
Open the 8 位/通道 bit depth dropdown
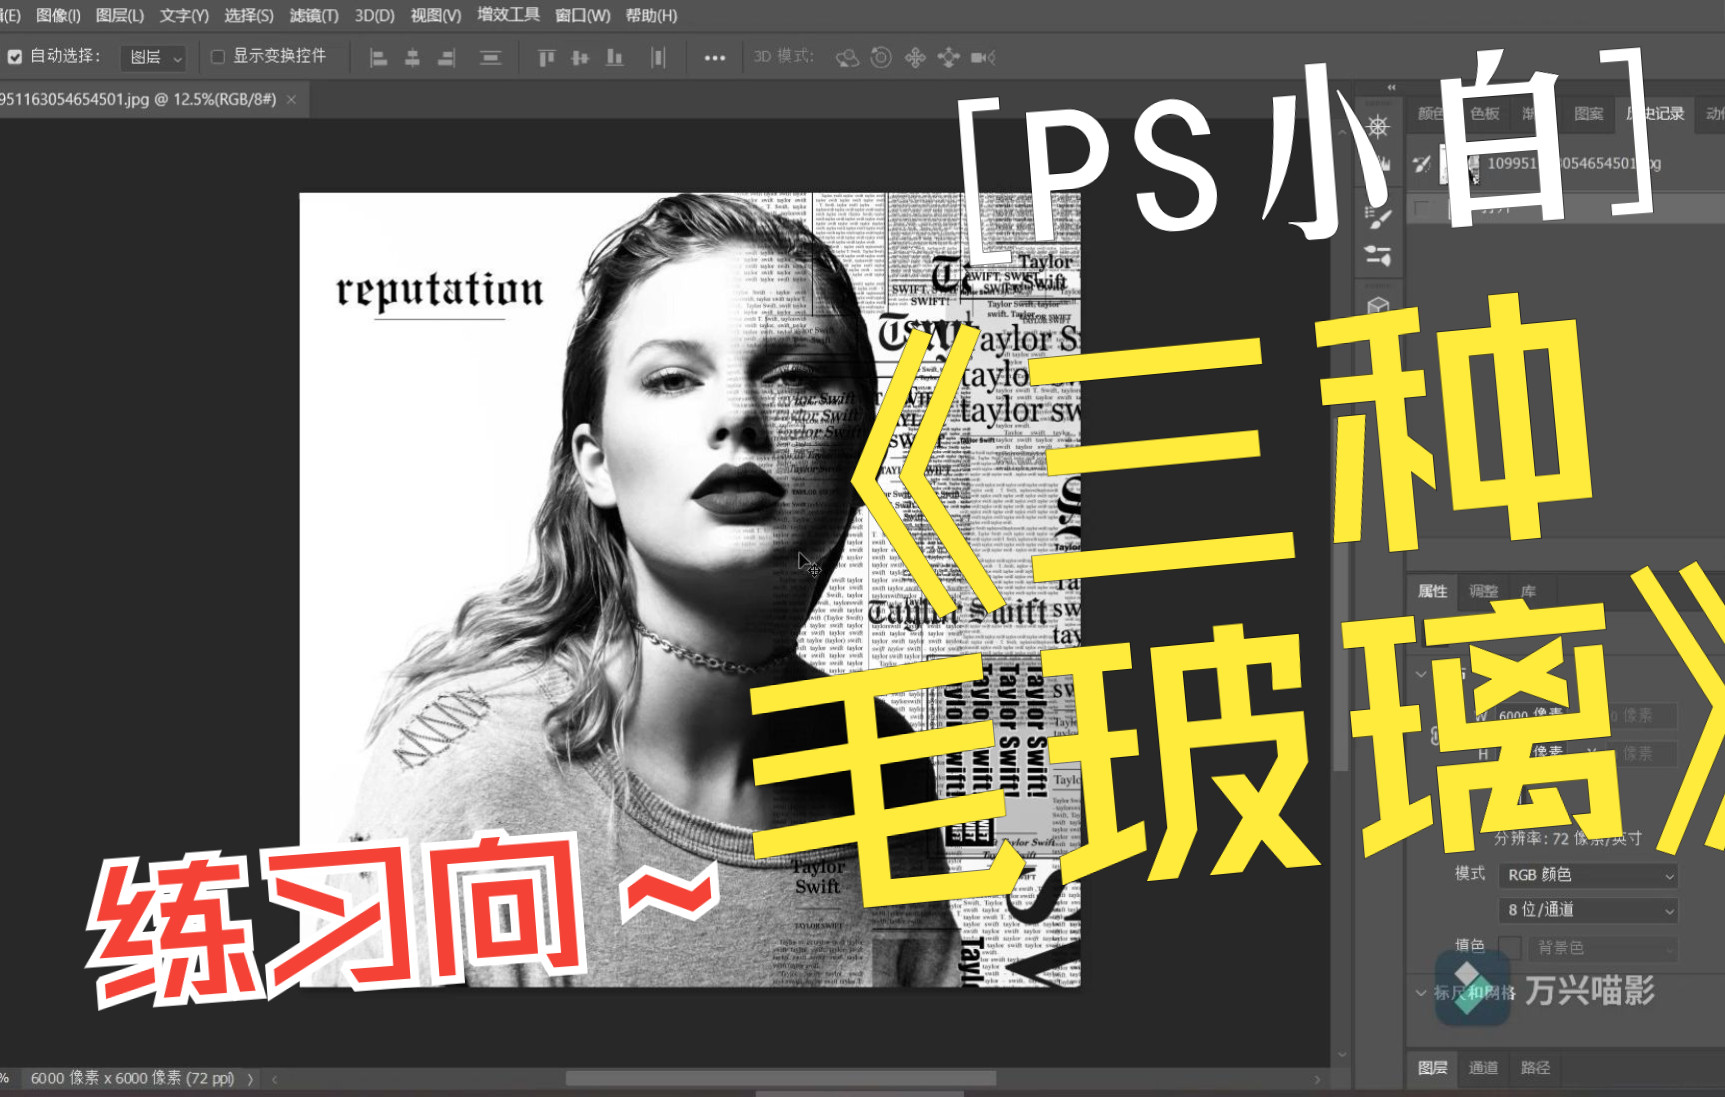tap(1587, 909)
